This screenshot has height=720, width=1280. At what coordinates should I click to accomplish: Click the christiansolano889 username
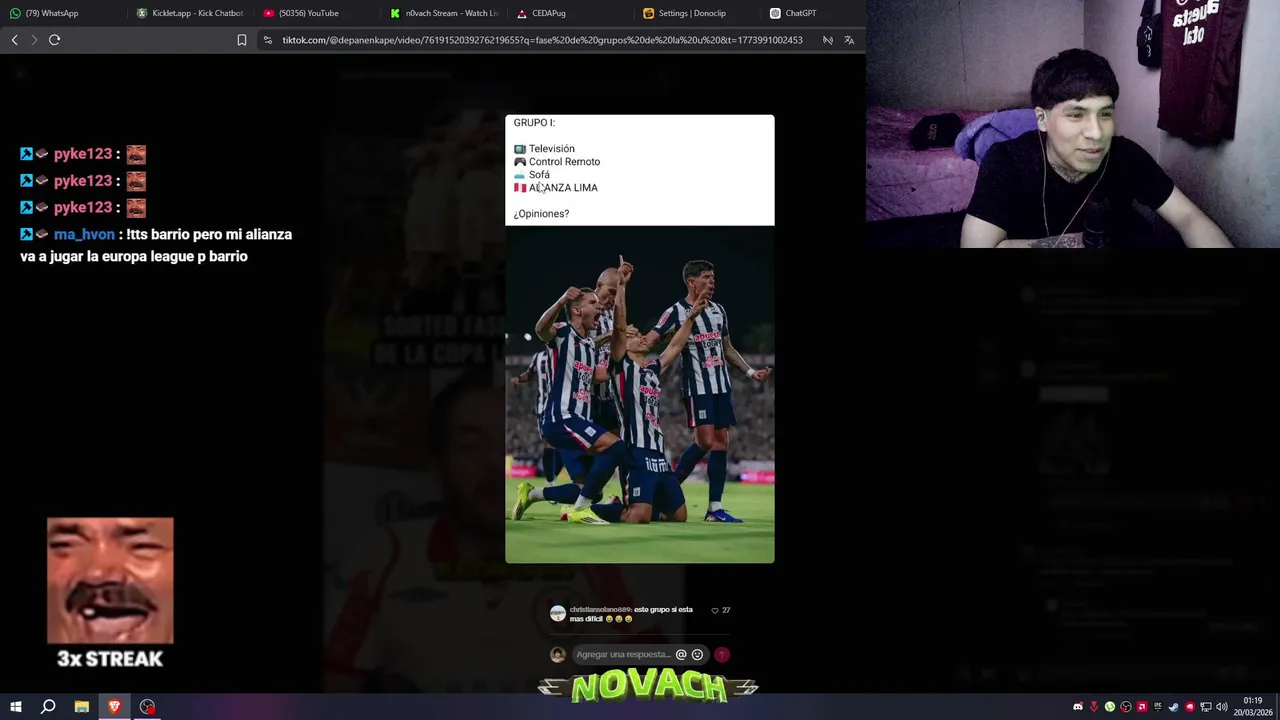[x=600, y=610]
